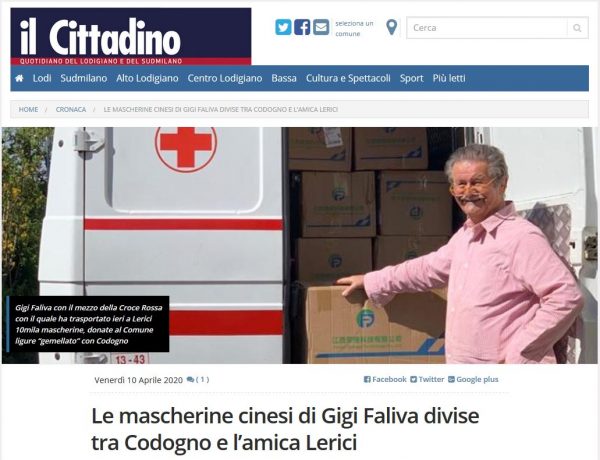600x460 pixels.
Task: Click the HOME breadcrumb link
Action: (28, 109)
